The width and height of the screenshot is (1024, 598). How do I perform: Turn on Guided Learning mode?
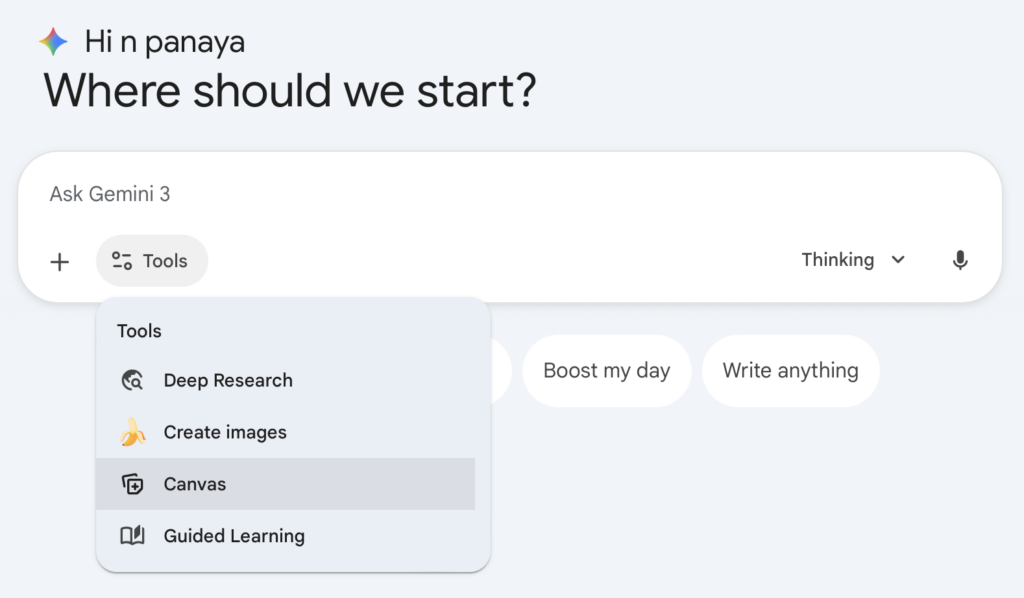pyautogui.click(x=236, y=536)
